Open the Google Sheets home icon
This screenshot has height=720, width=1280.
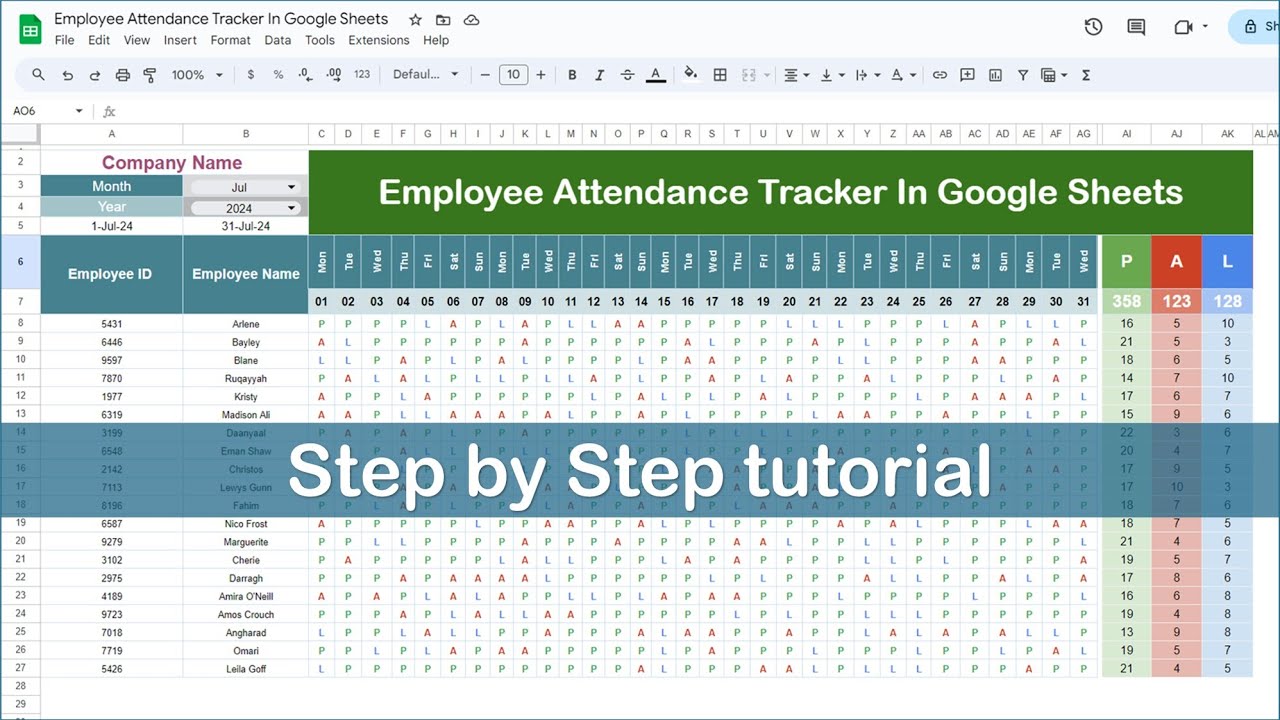tap(31, 30)
